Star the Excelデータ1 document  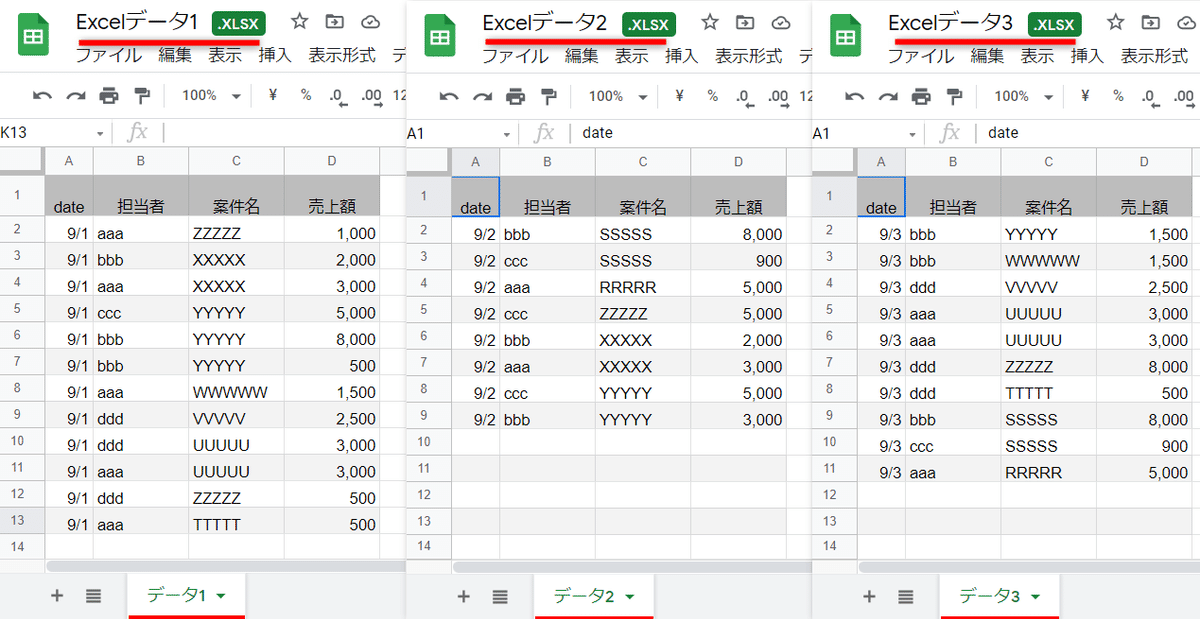[x=299, y=22]
